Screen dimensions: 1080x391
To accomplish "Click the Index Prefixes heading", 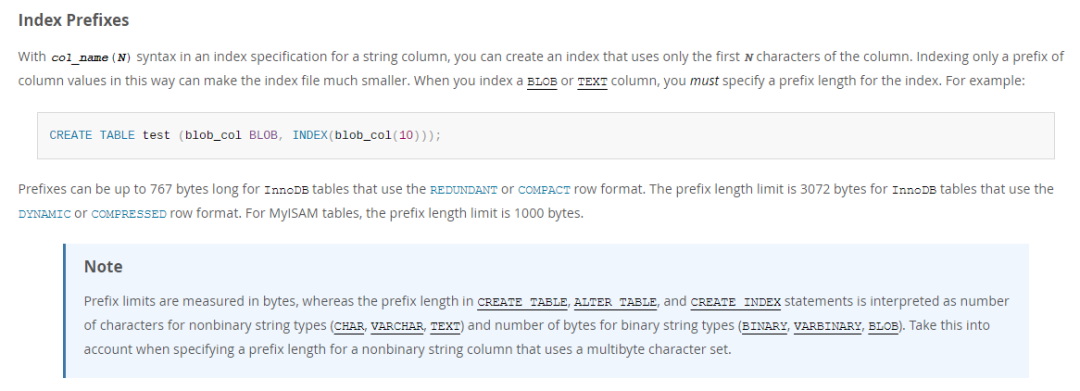I will (x=74, y=20).
